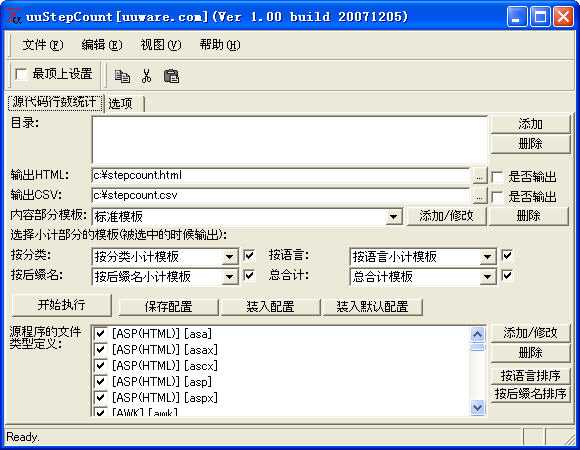Screen dimensions: 580x450
Task: Click the file type list scroll down arrow
Action: pyautogui.click(x=477, y=407)
